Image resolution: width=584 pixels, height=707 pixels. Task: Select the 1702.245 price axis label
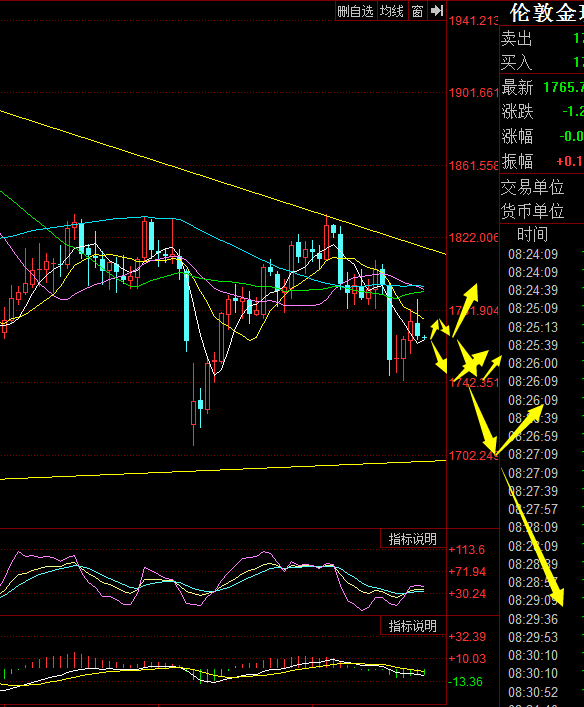(474, 455)
